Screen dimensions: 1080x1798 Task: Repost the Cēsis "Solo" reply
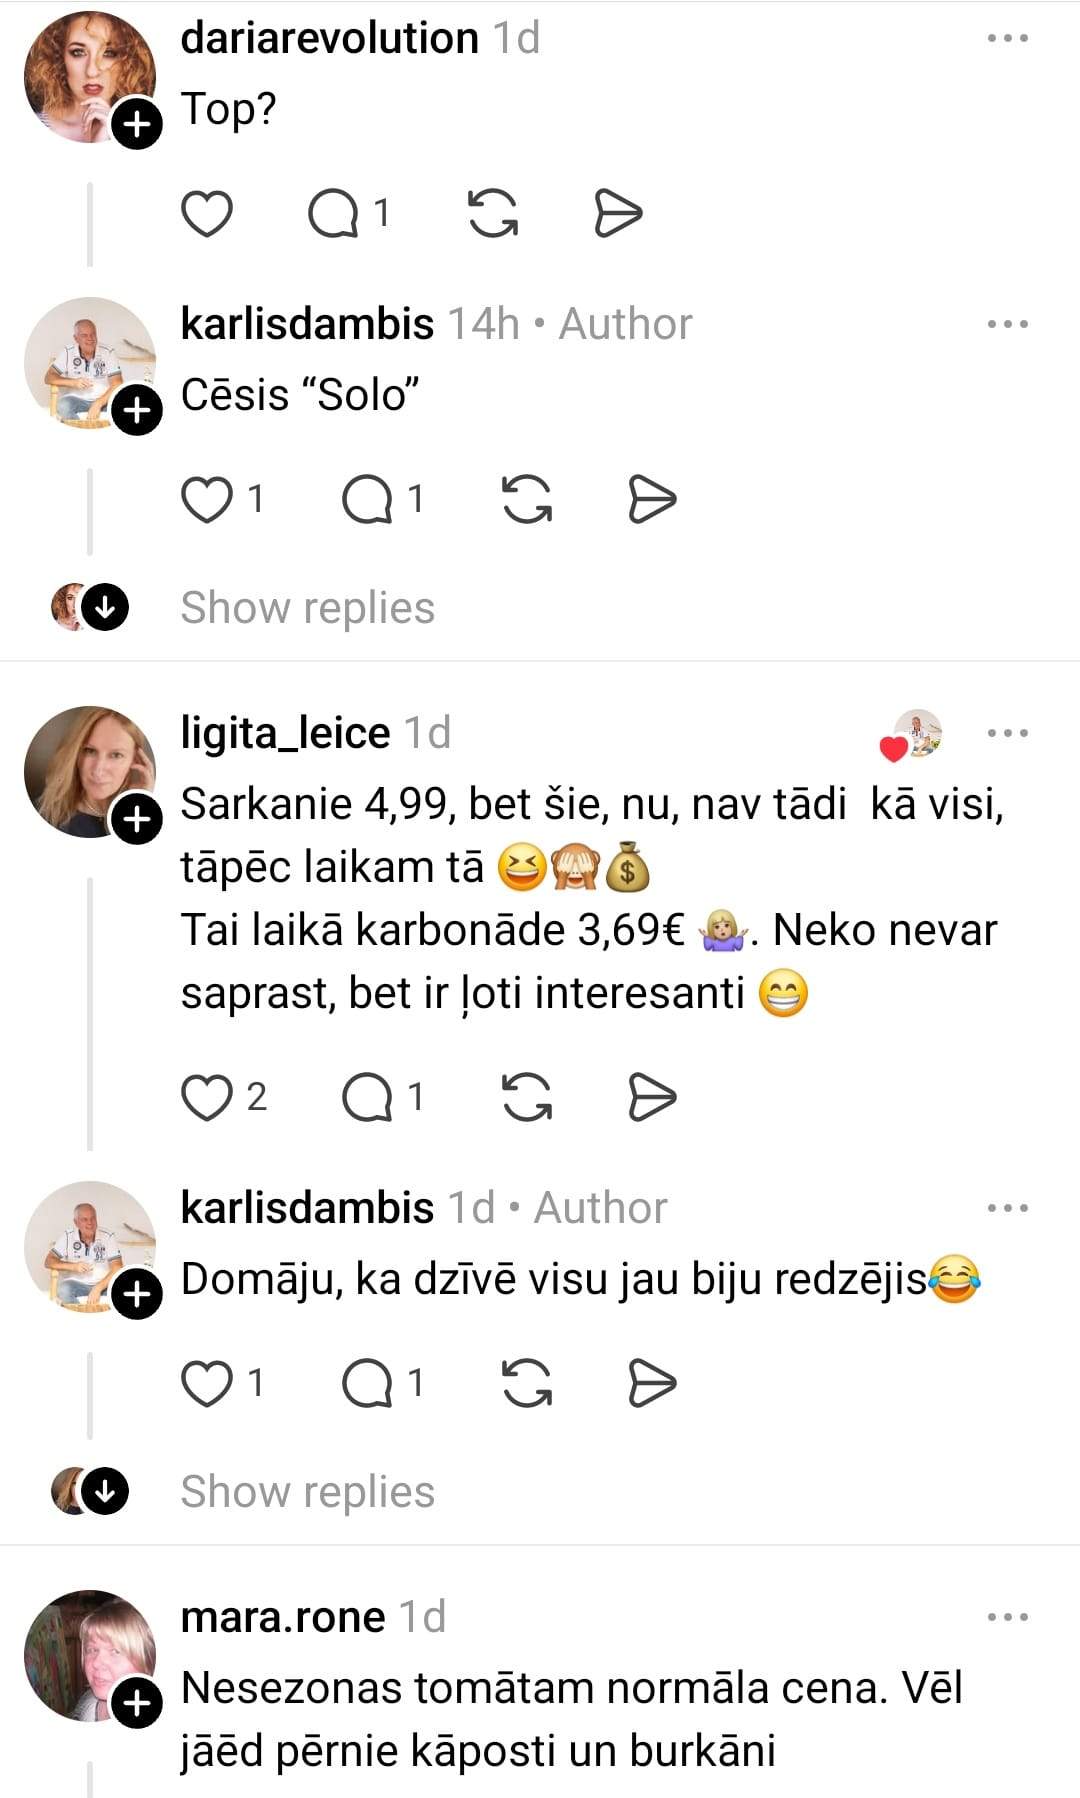(x=527, y=499)
